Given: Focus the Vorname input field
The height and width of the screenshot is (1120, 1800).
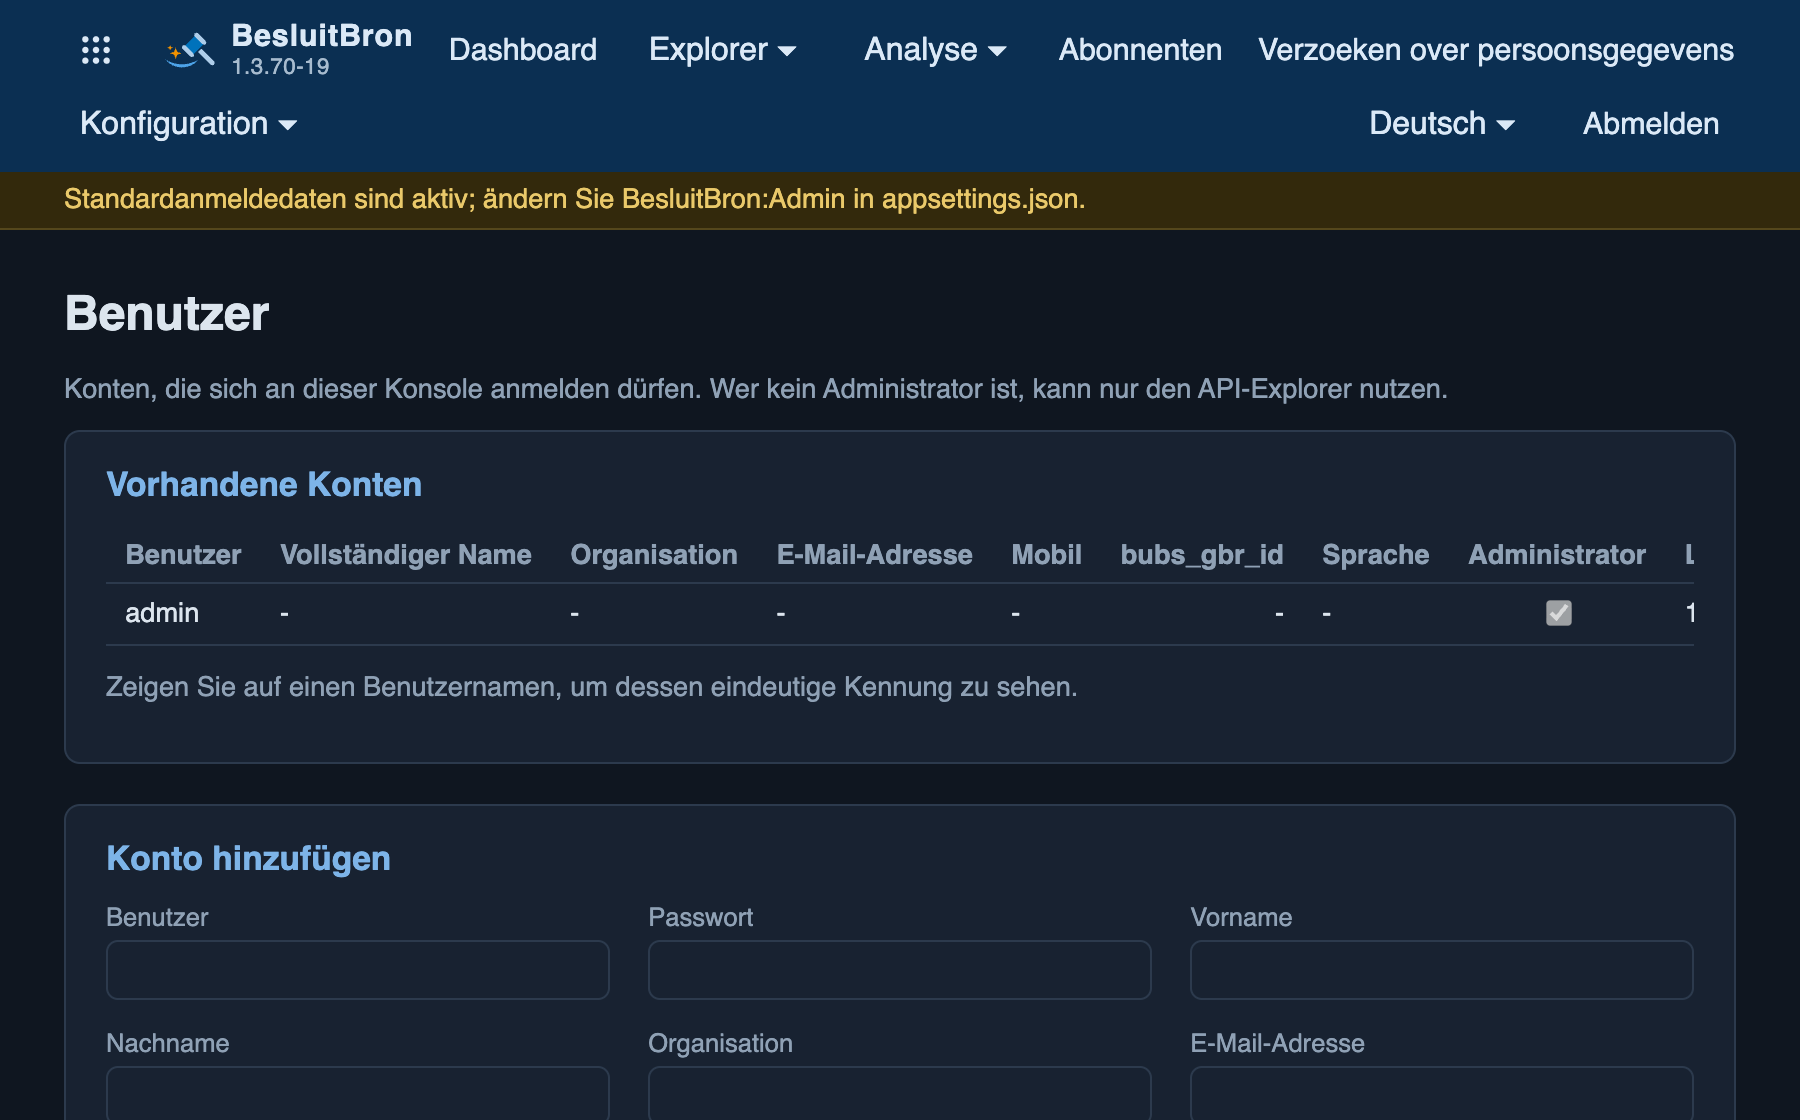Looking at the screenshot, I should (x=1442, y=970).
